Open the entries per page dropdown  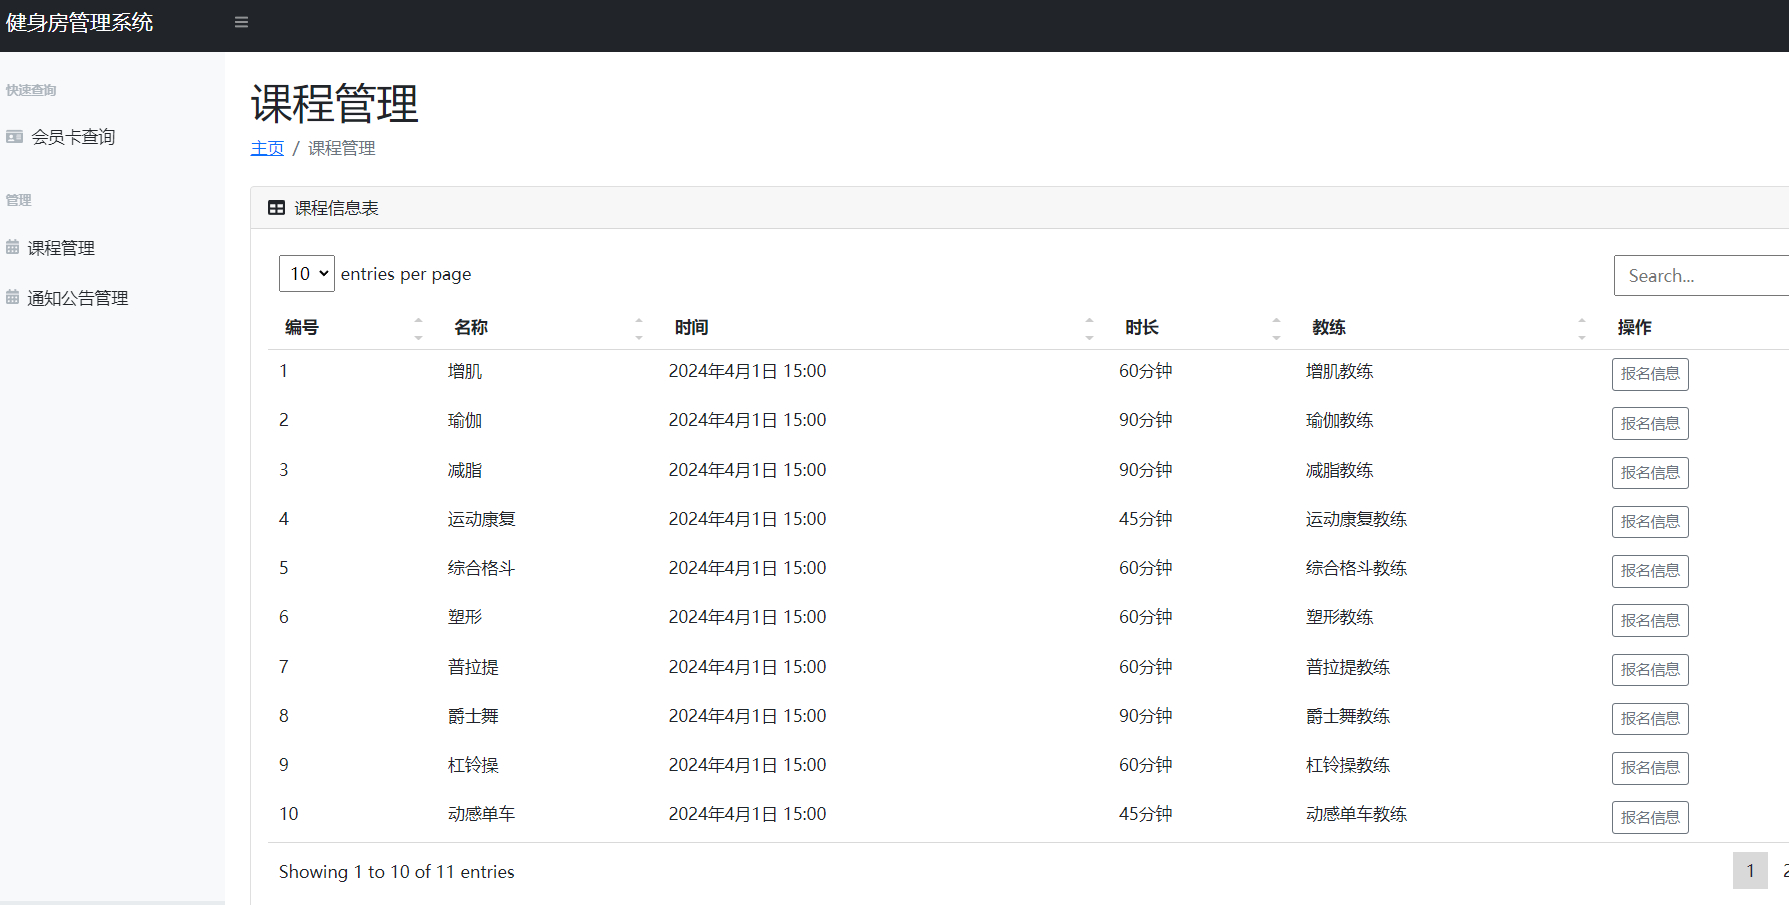click(x=307, y=274)
